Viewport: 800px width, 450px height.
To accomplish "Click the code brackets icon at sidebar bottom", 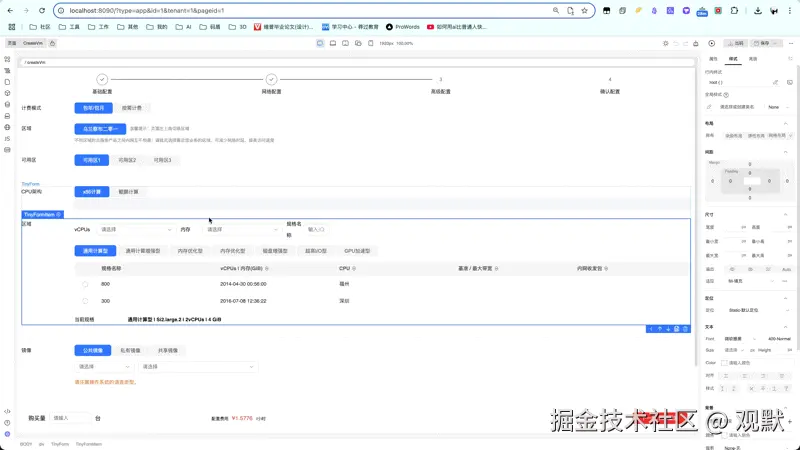I will point(7,411).
